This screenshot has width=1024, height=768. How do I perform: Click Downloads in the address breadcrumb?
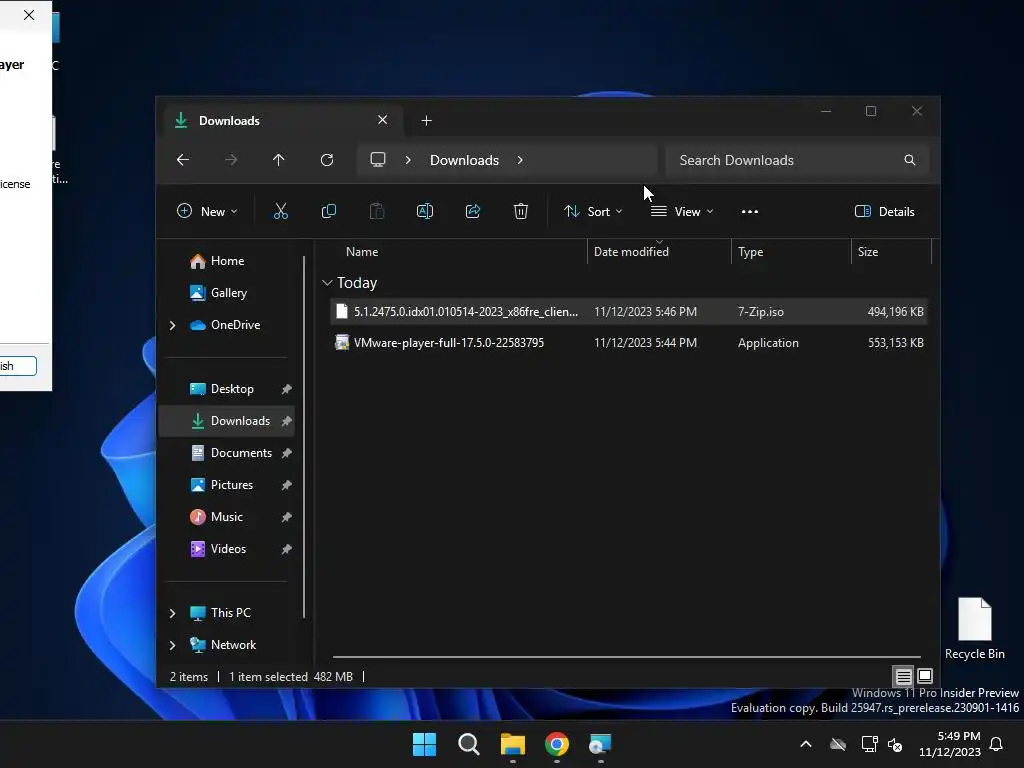[x=464, y=160]
